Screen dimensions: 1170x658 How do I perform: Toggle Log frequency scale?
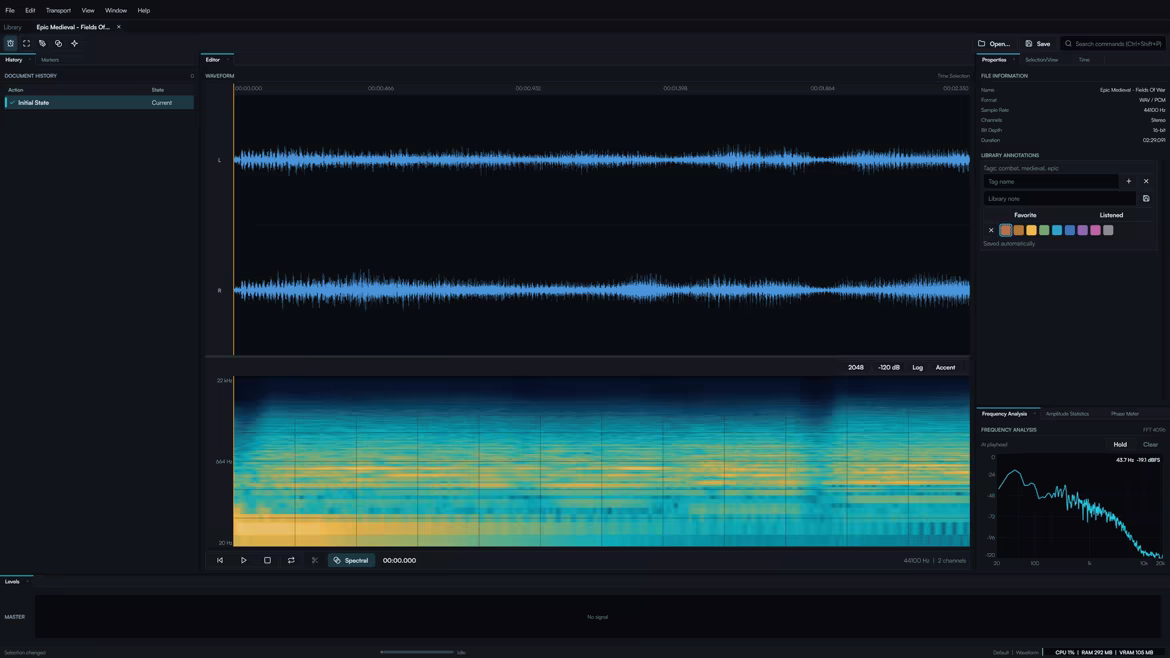click(x=917, y=367)
